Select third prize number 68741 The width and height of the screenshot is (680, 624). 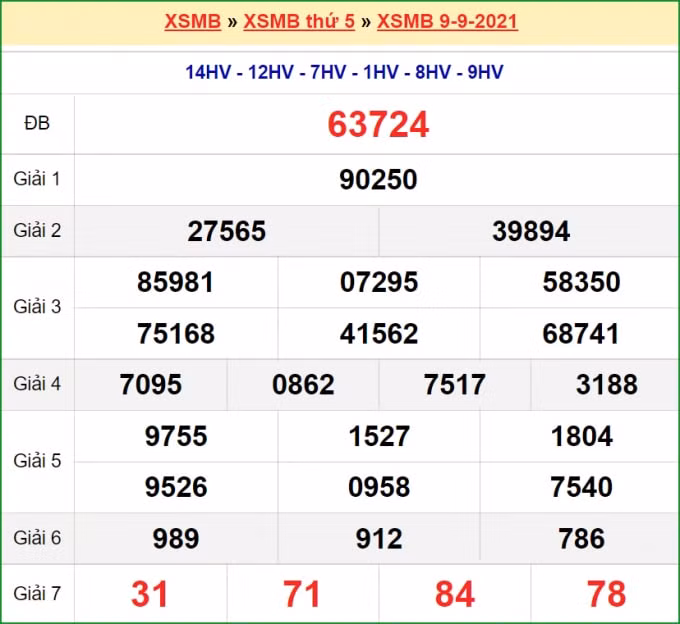pyautogui.click(x=581, y=334)
